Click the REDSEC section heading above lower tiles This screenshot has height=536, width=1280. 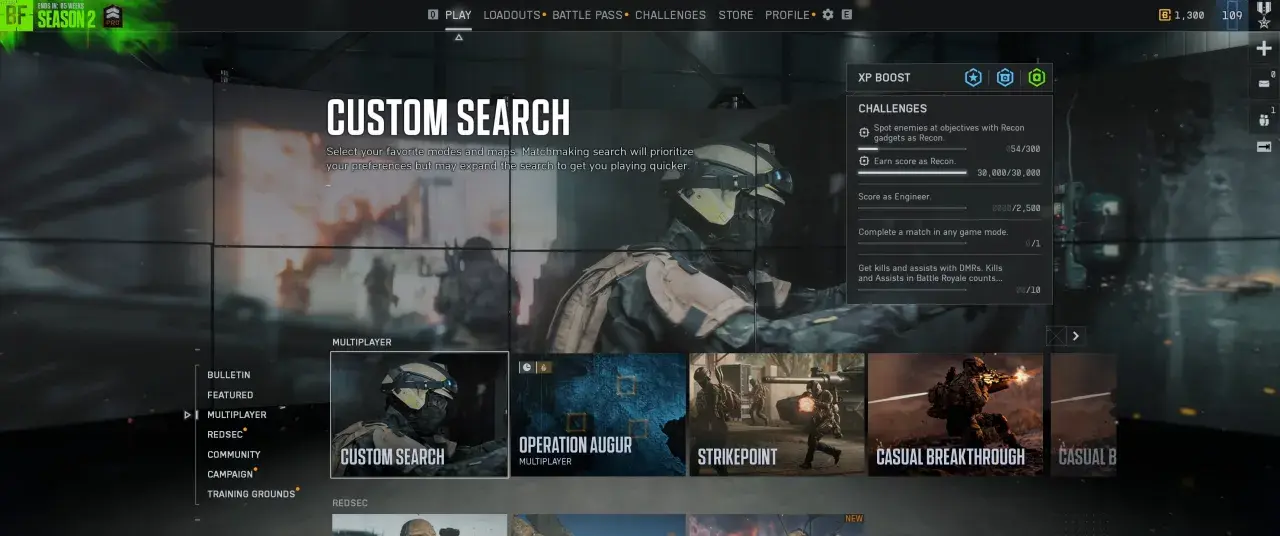coord(350,503)
